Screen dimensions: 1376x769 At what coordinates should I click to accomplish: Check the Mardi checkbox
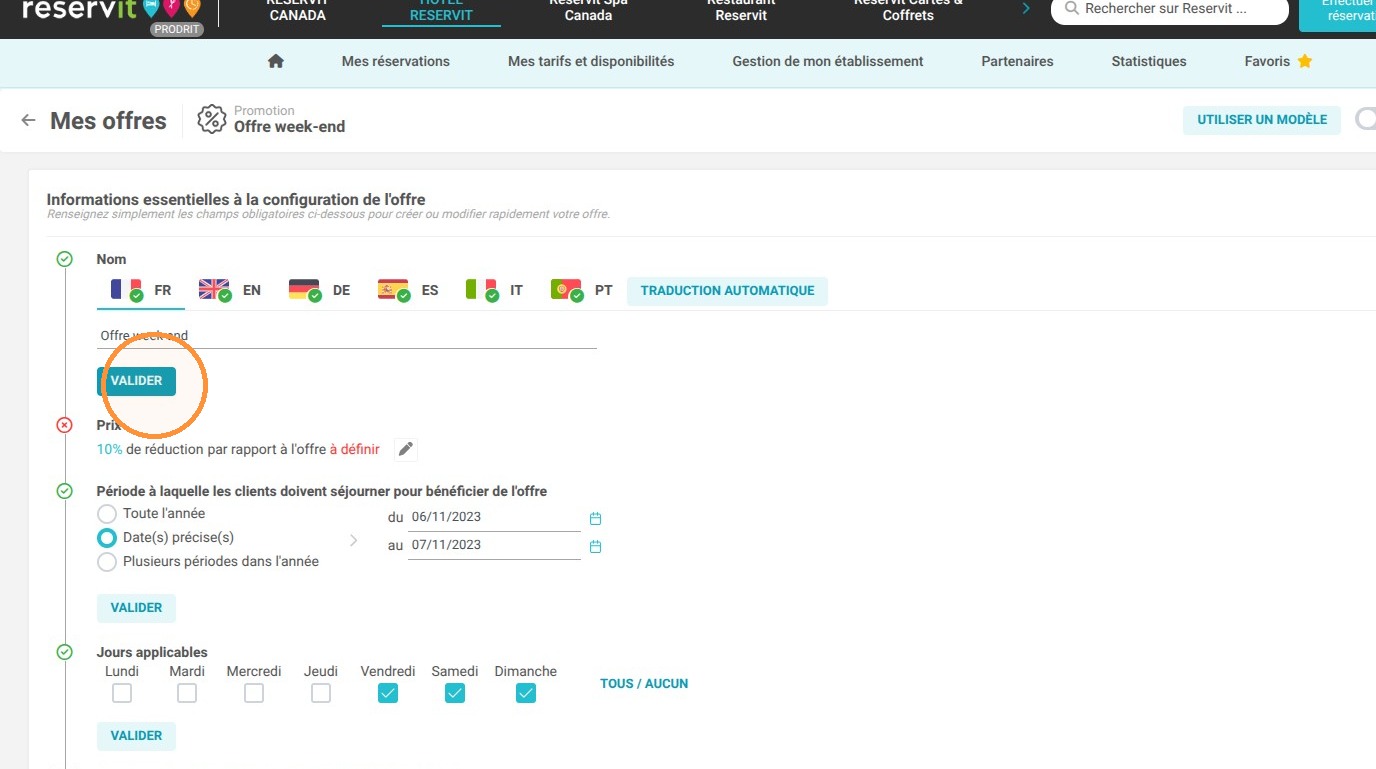(187, 693)
